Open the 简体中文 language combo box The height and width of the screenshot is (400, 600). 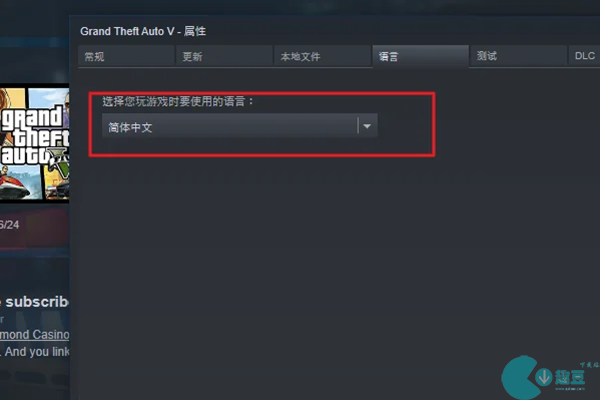point(240,126)
